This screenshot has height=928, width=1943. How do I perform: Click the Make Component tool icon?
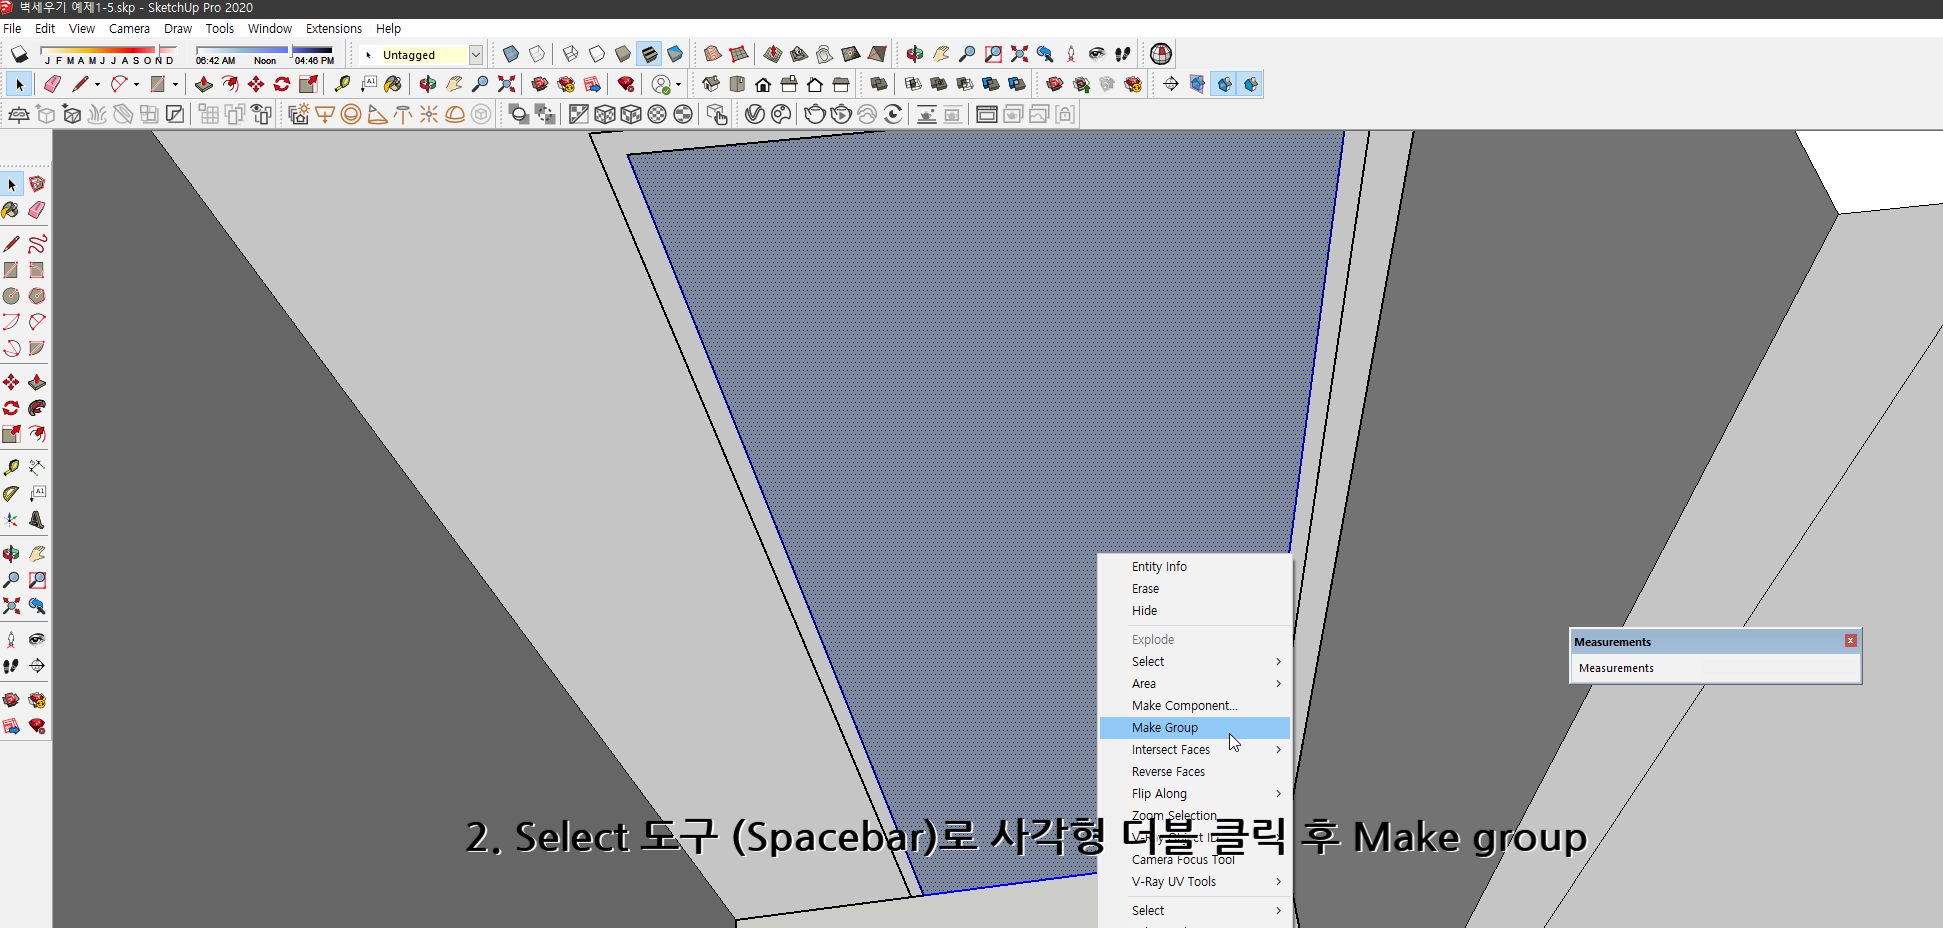(37, 184)
